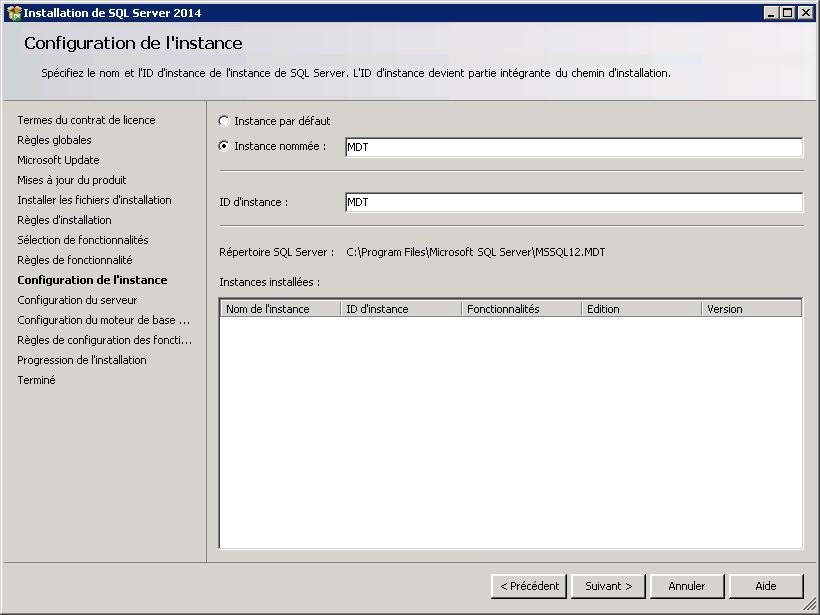Select 'Sélection de fonctionnalités' step
Viewport: 820px width, 615px height.
[83, 240]
